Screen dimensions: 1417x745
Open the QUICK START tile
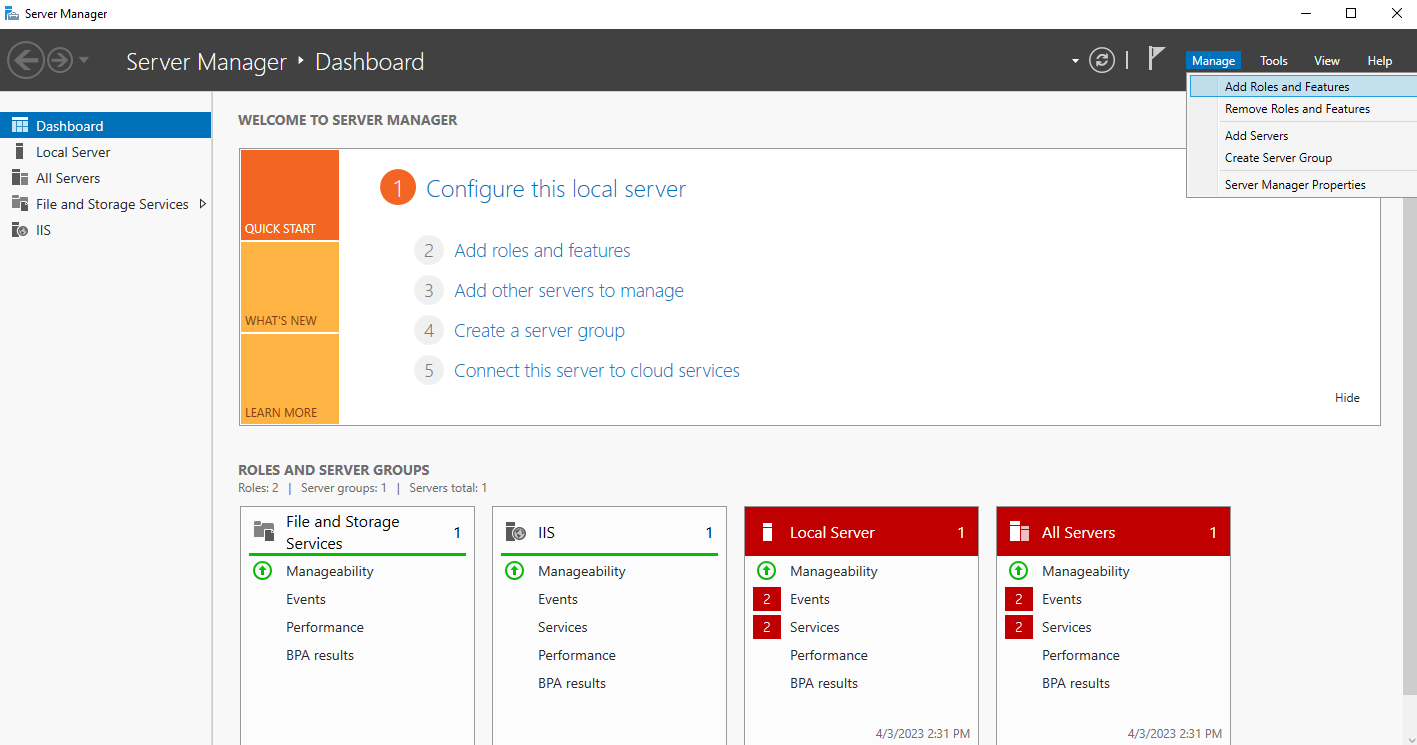pyautogui.click(x=289, y=195)
